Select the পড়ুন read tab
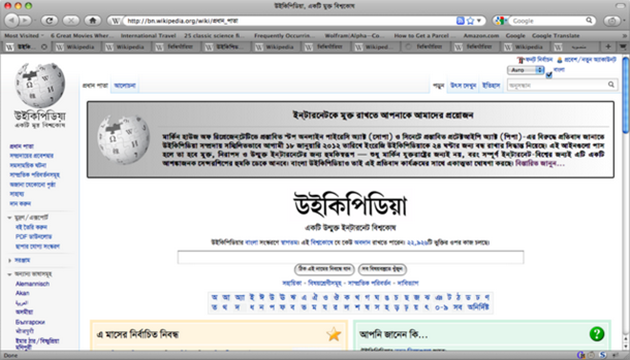The width and height of the screenshot is (630, 360). click(x=438, y=85)
